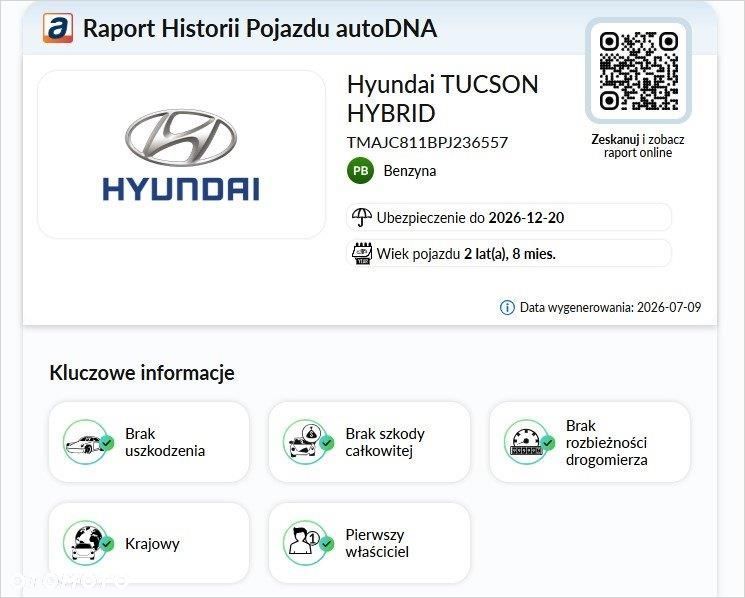
Task: Click the Brak rozbieżności drogomierza label
Action: (x=606, y=442)
